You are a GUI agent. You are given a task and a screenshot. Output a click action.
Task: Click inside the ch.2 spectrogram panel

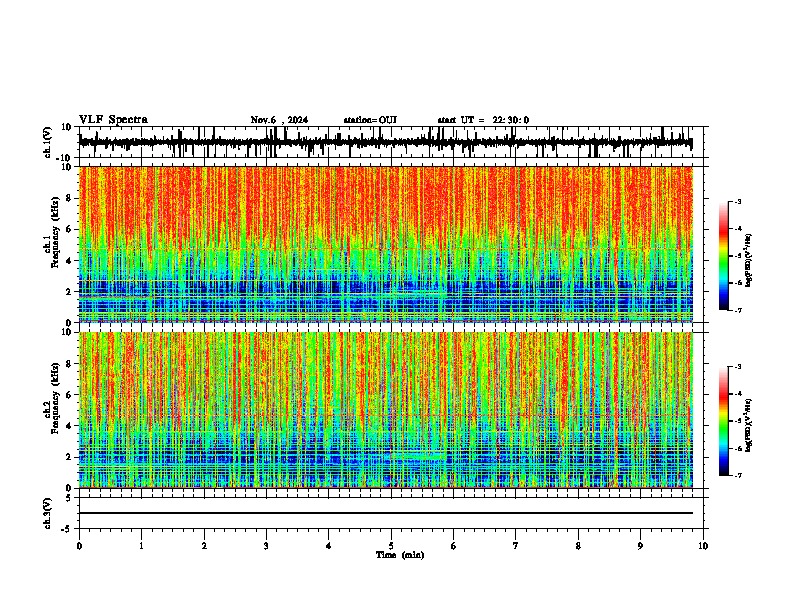[x=386, y=410]
